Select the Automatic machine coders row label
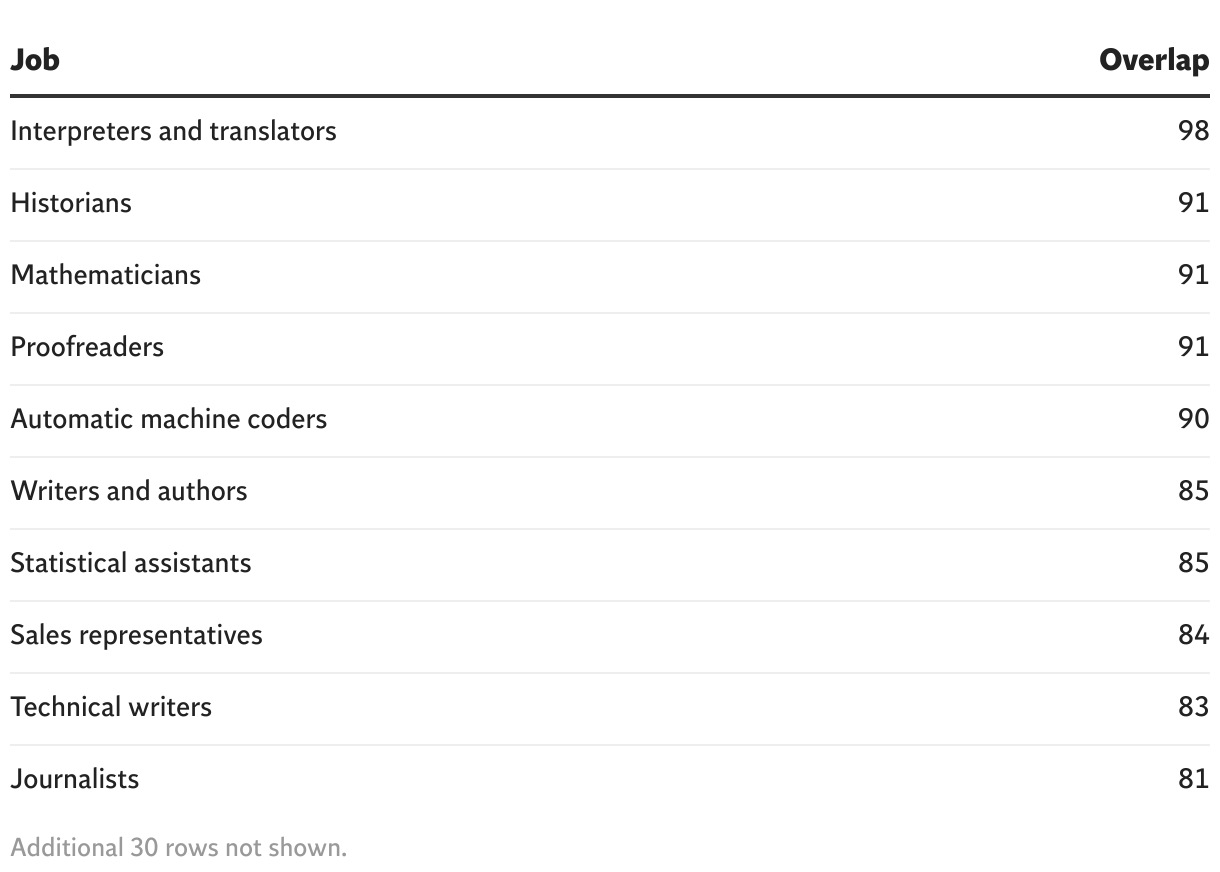This screenshot has height=872, width=1220. 169,419
